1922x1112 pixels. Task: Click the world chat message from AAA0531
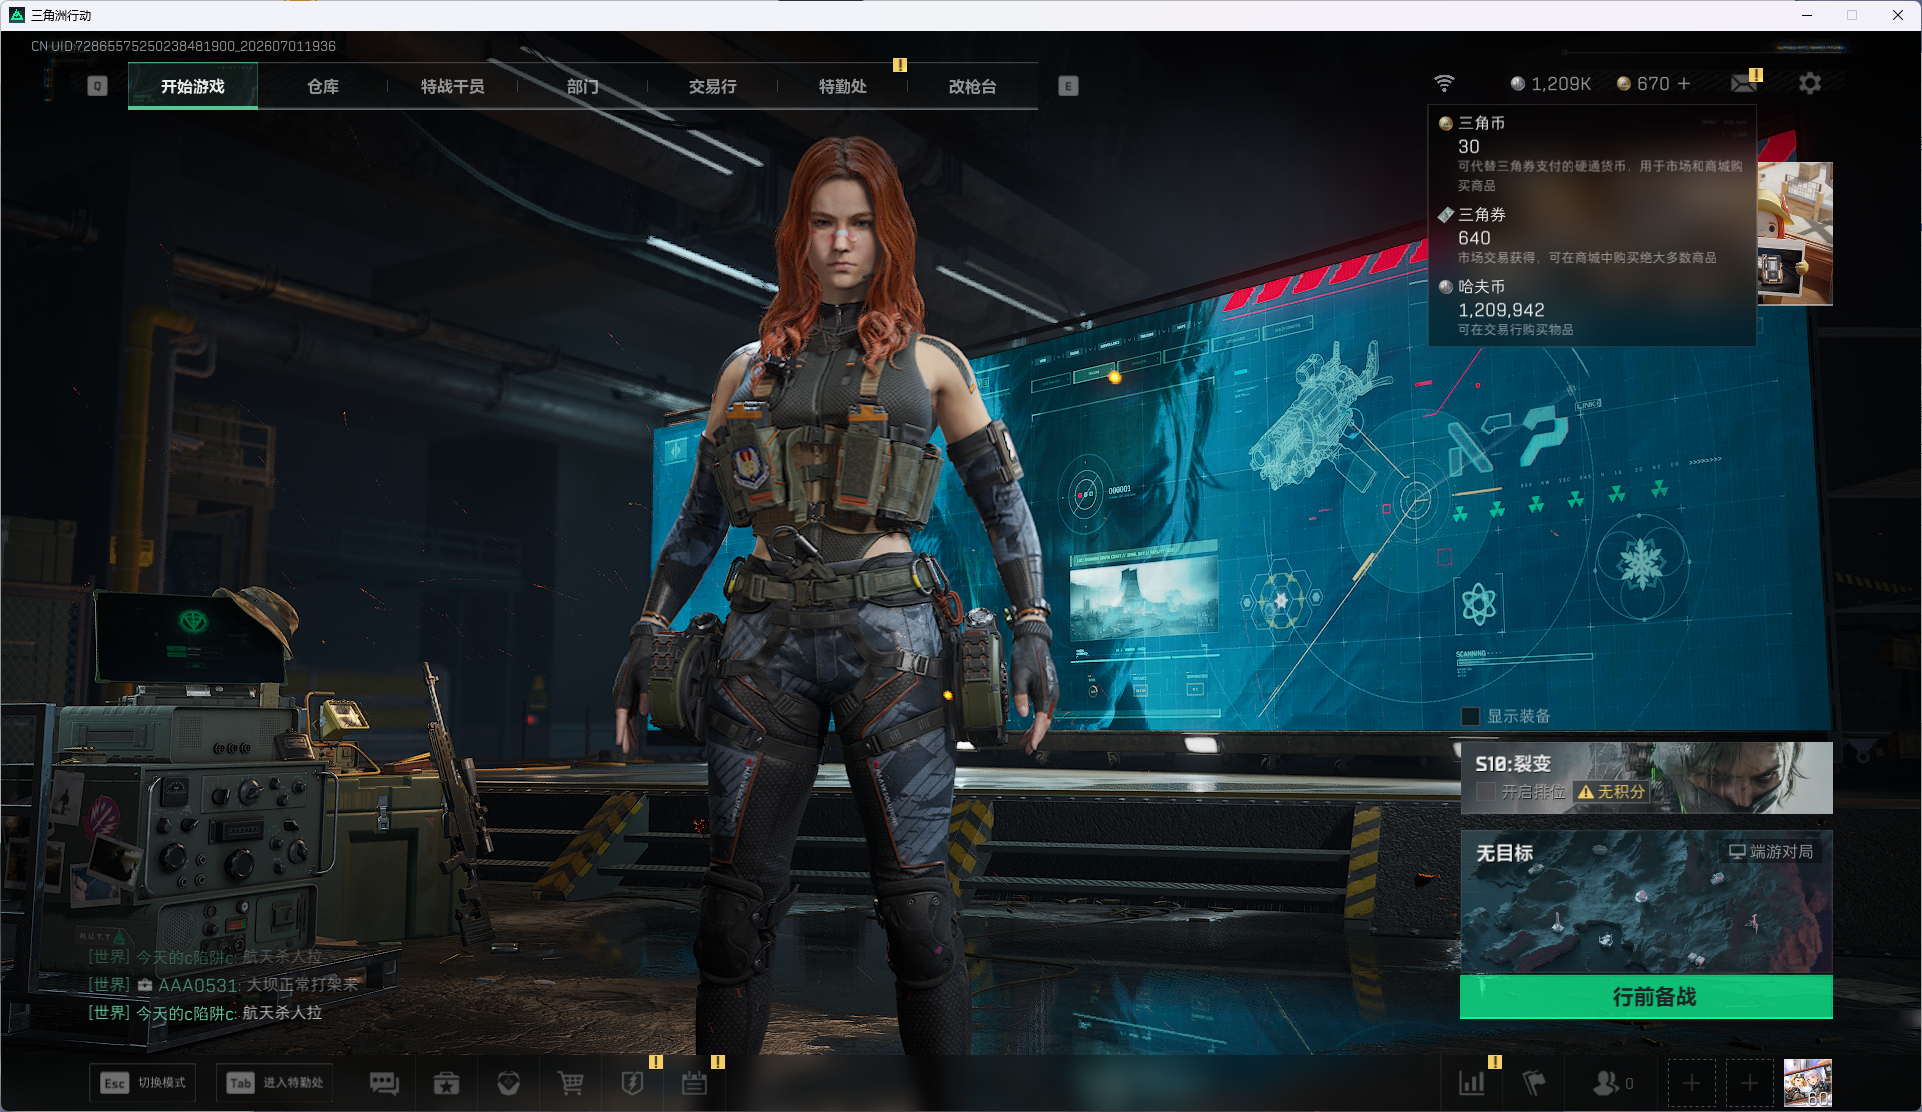[223, 985]
